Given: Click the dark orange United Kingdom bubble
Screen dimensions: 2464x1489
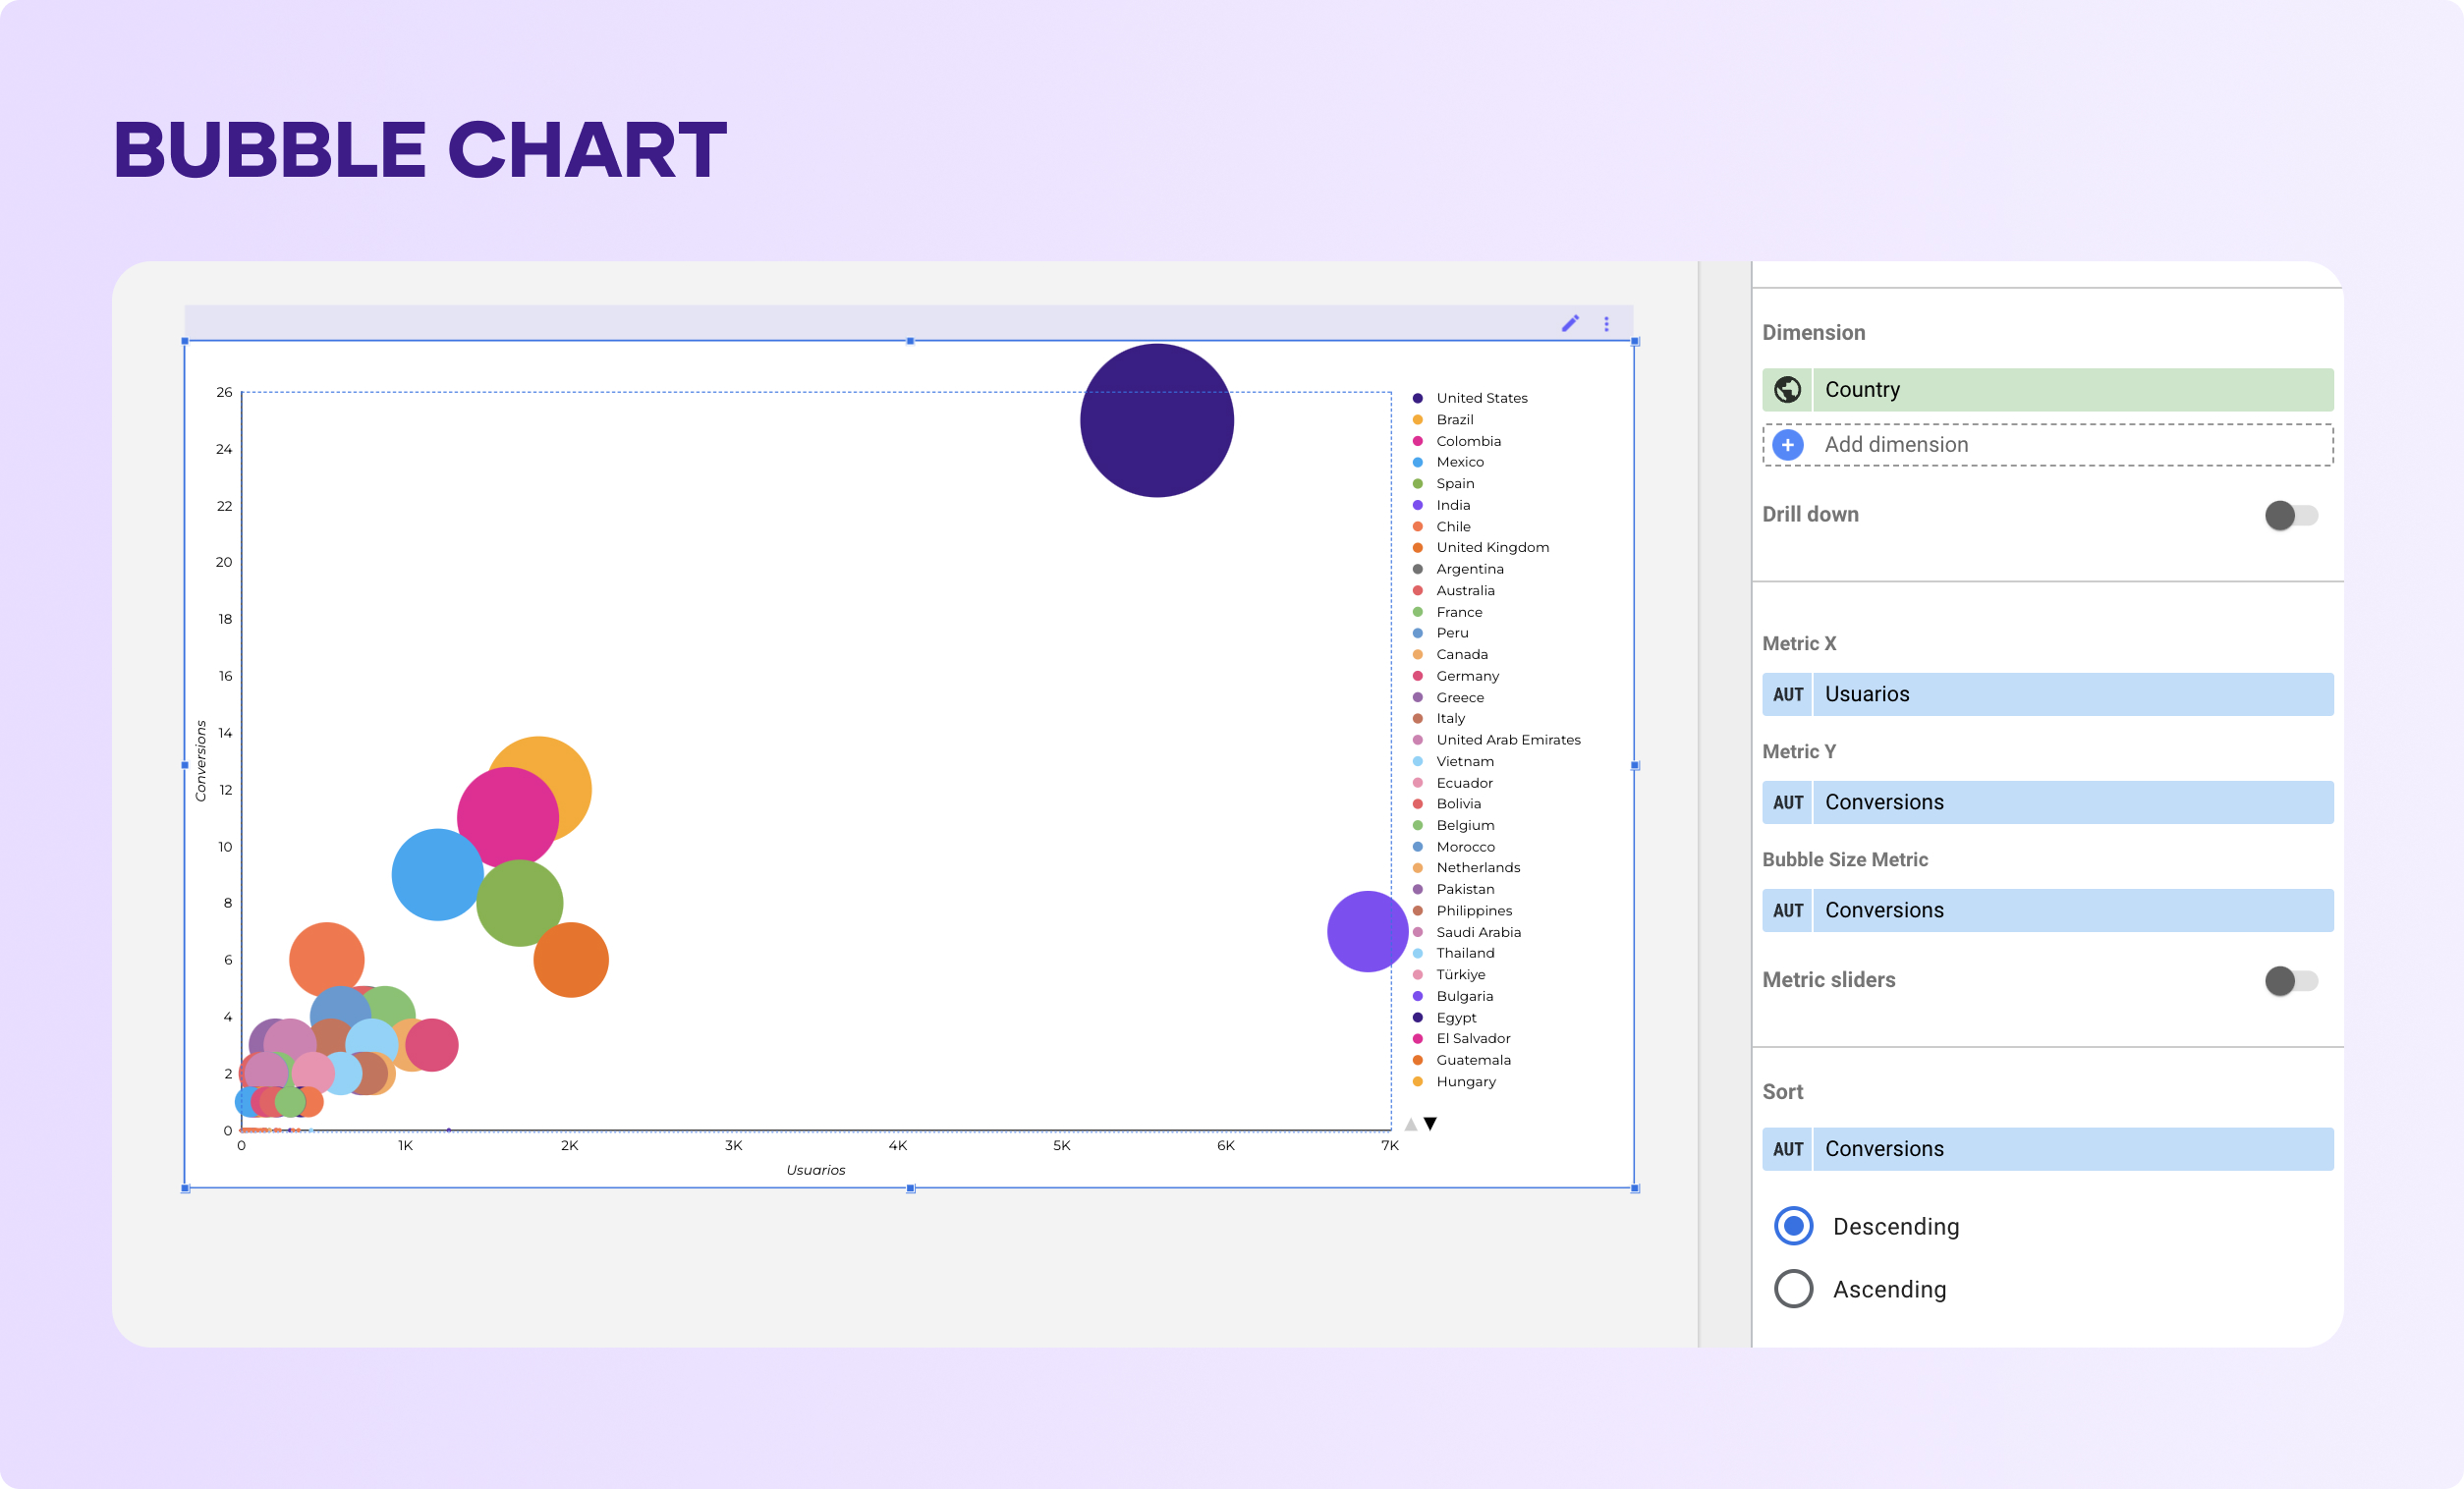Looking at the screenshot, I should 571,960.
